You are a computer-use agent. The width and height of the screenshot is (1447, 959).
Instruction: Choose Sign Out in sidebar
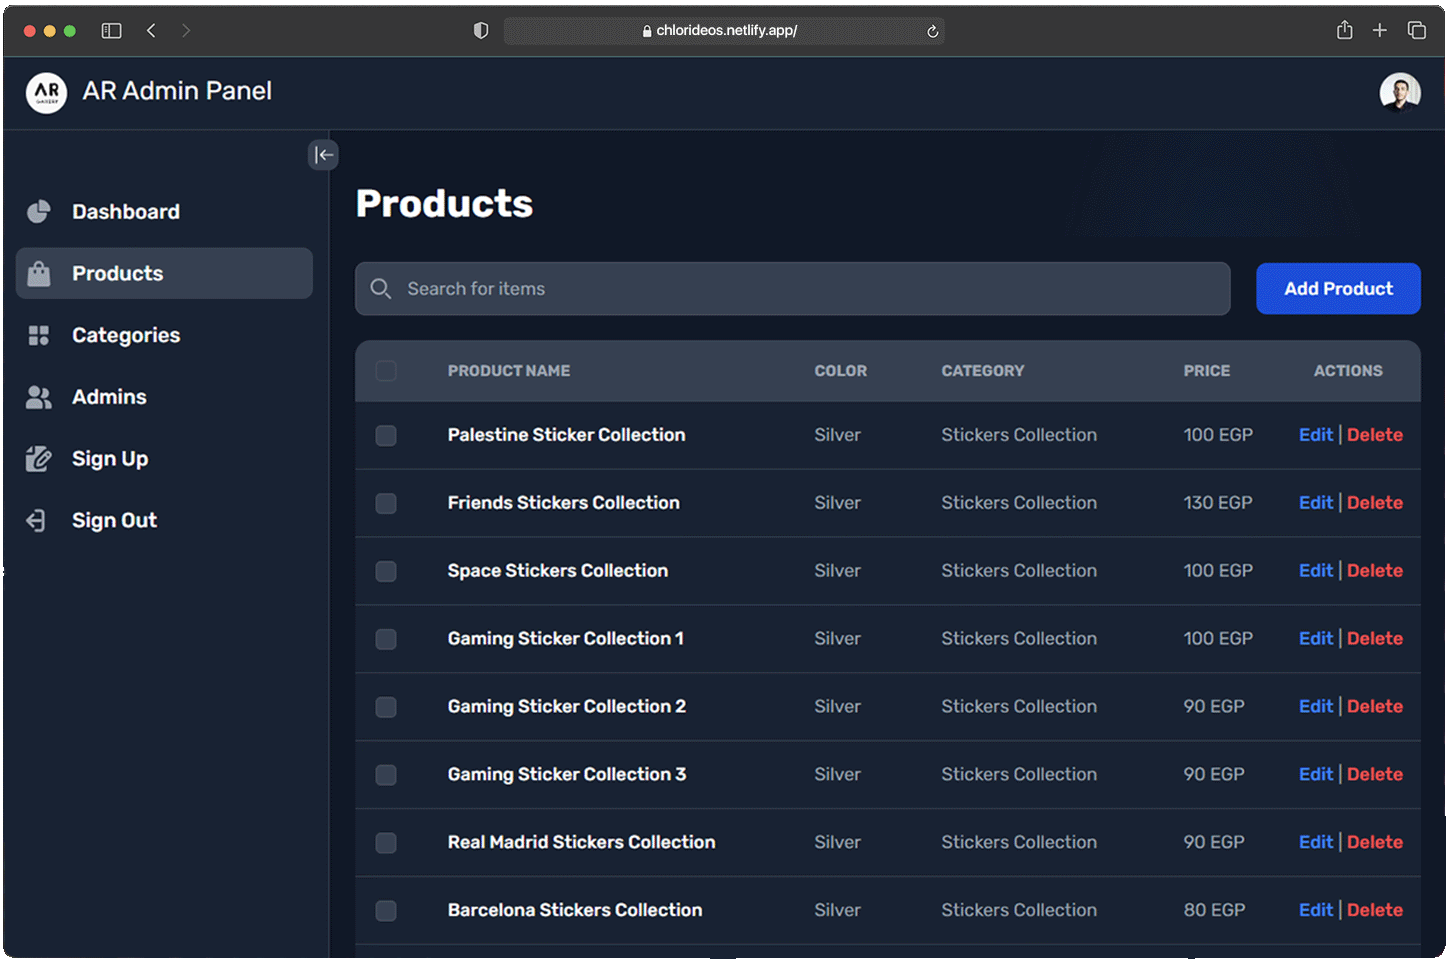[x=164, y=521]
